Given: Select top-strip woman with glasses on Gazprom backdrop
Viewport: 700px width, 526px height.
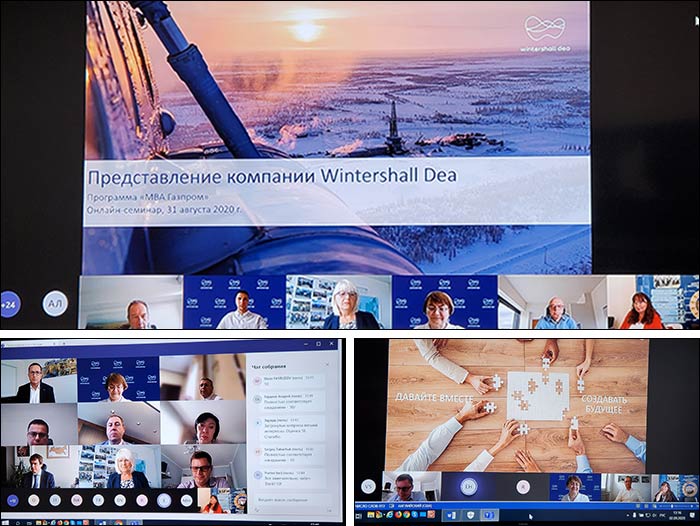Looking at the screenshot, I should coord(445,302).
